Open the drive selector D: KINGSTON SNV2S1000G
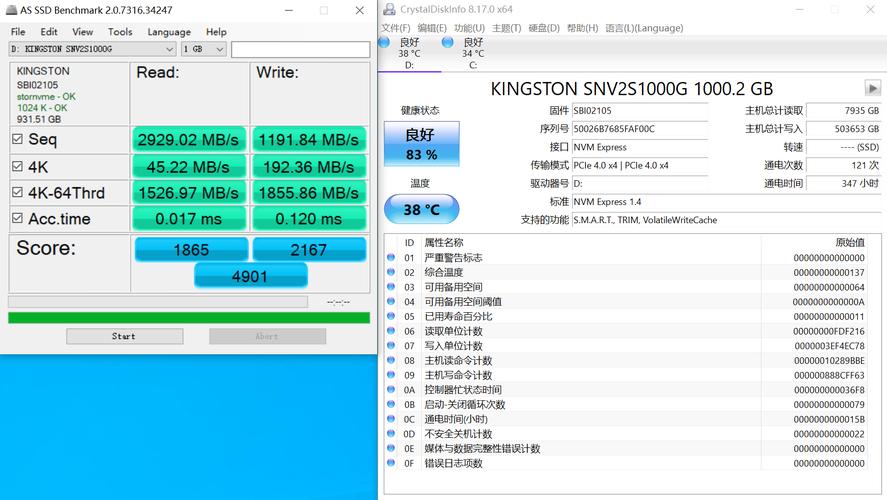 (x=92, y=49)
